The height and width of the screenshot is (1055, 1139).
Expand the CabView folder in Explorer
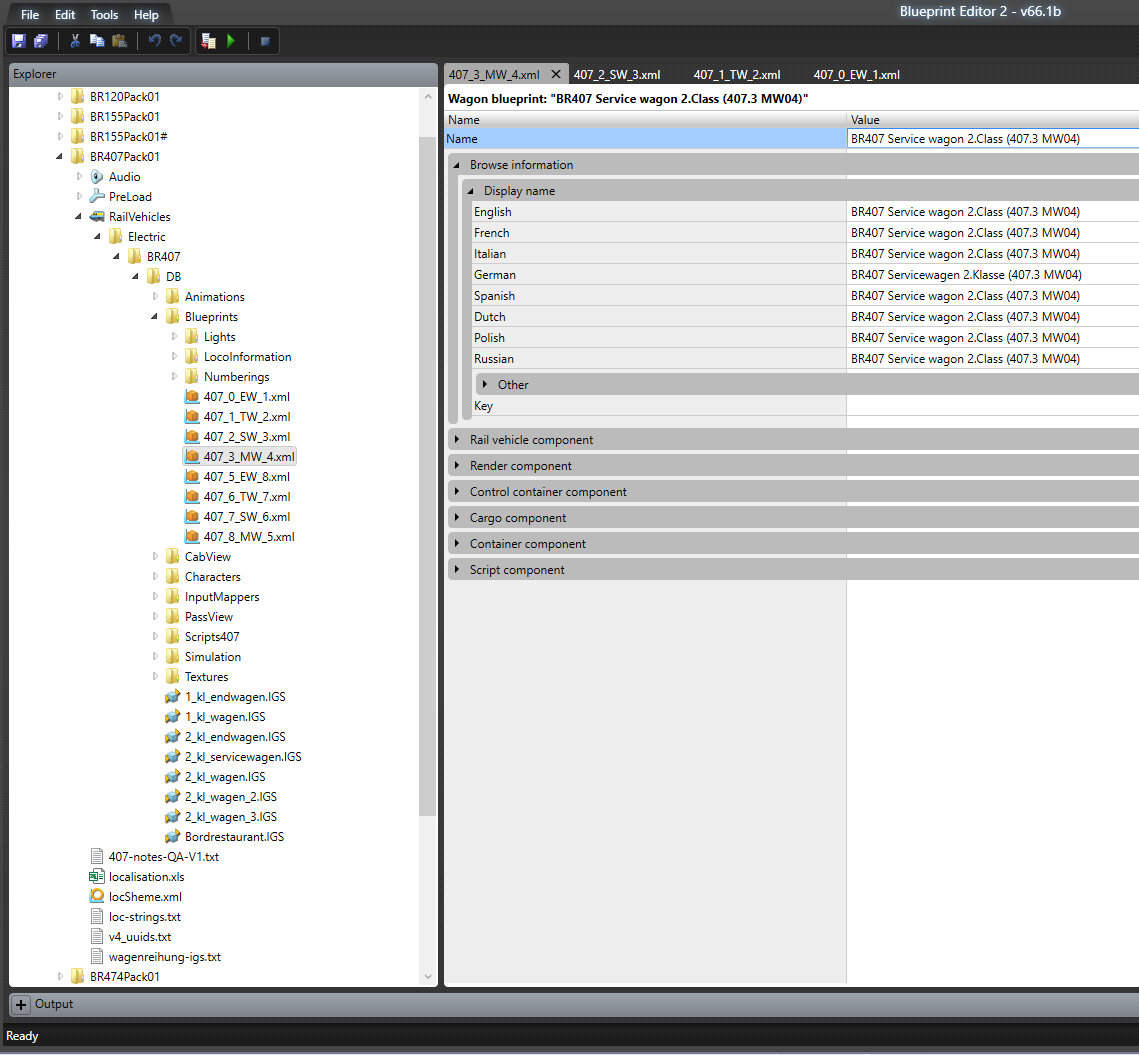coord(156,557)
